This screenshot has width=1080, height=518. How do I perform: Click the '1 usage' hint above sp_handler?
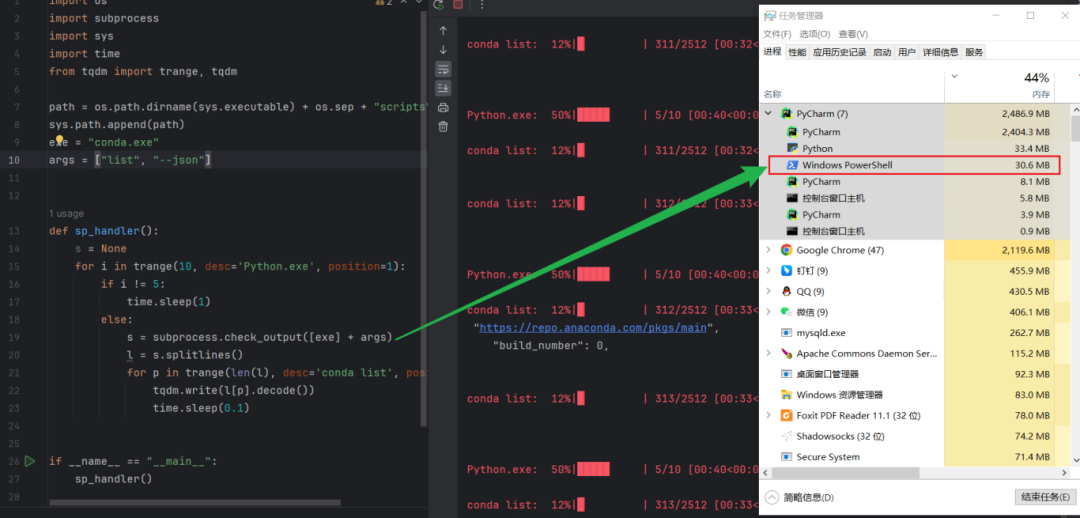pyautogui.click(x=66, y=214)
